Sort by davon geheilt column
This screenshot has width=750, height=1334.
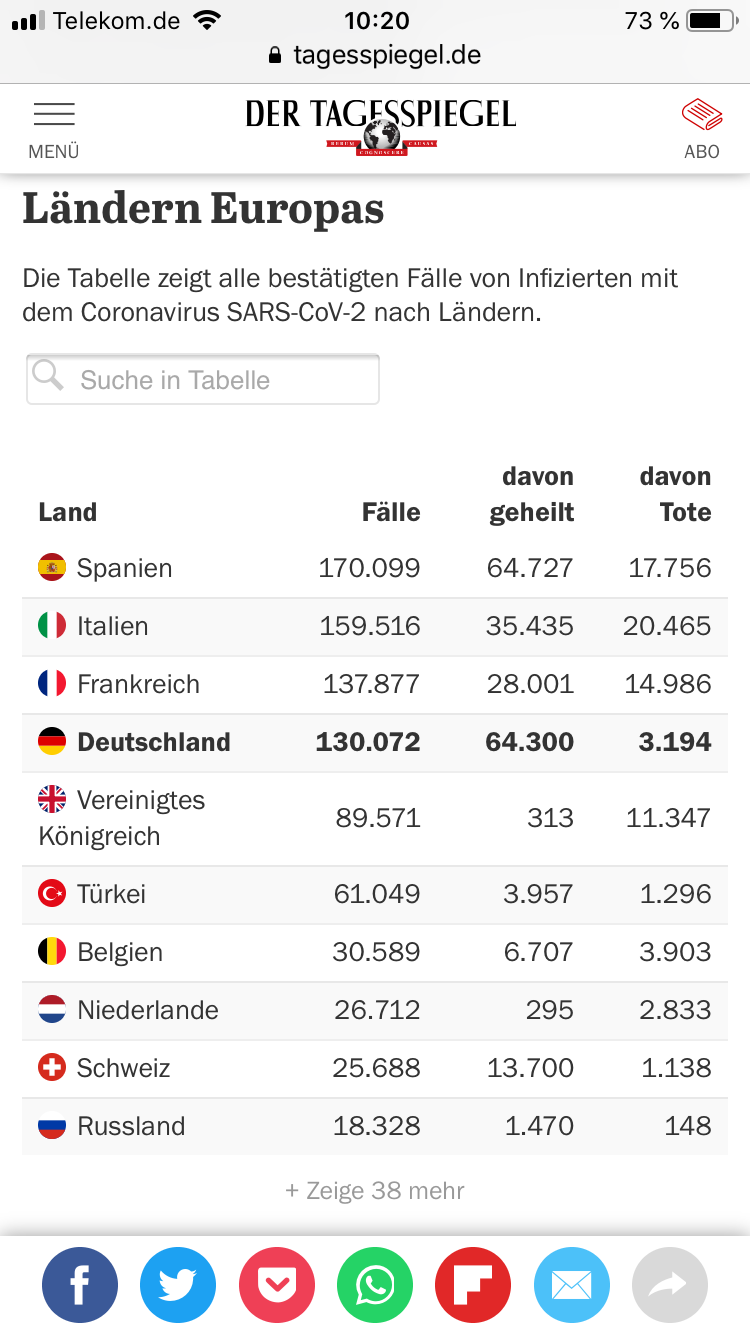click(x=531, y=495)
